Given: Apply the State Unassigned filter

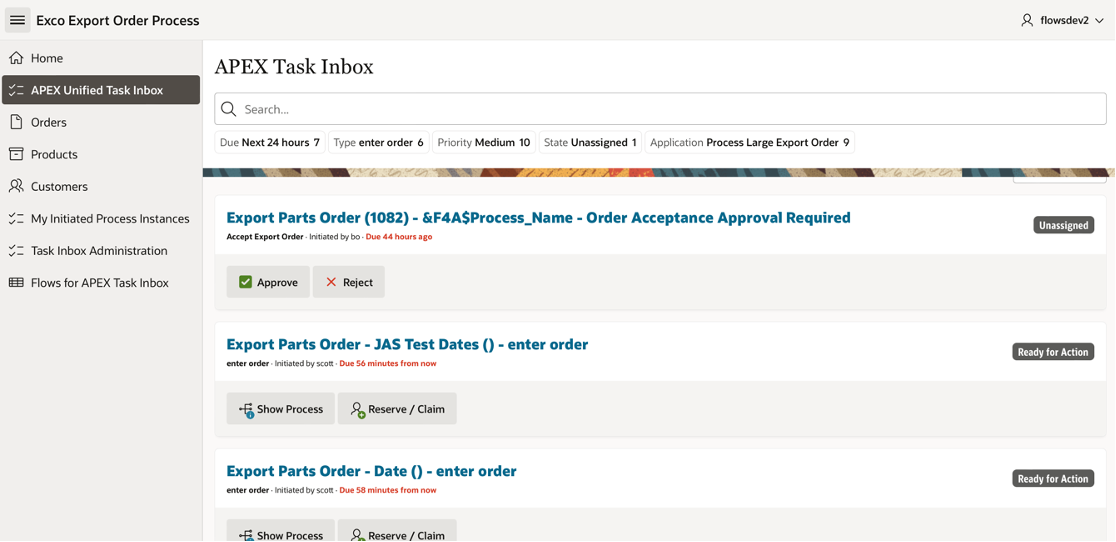Looking at the screenshot, I should (x=590, y=142).
